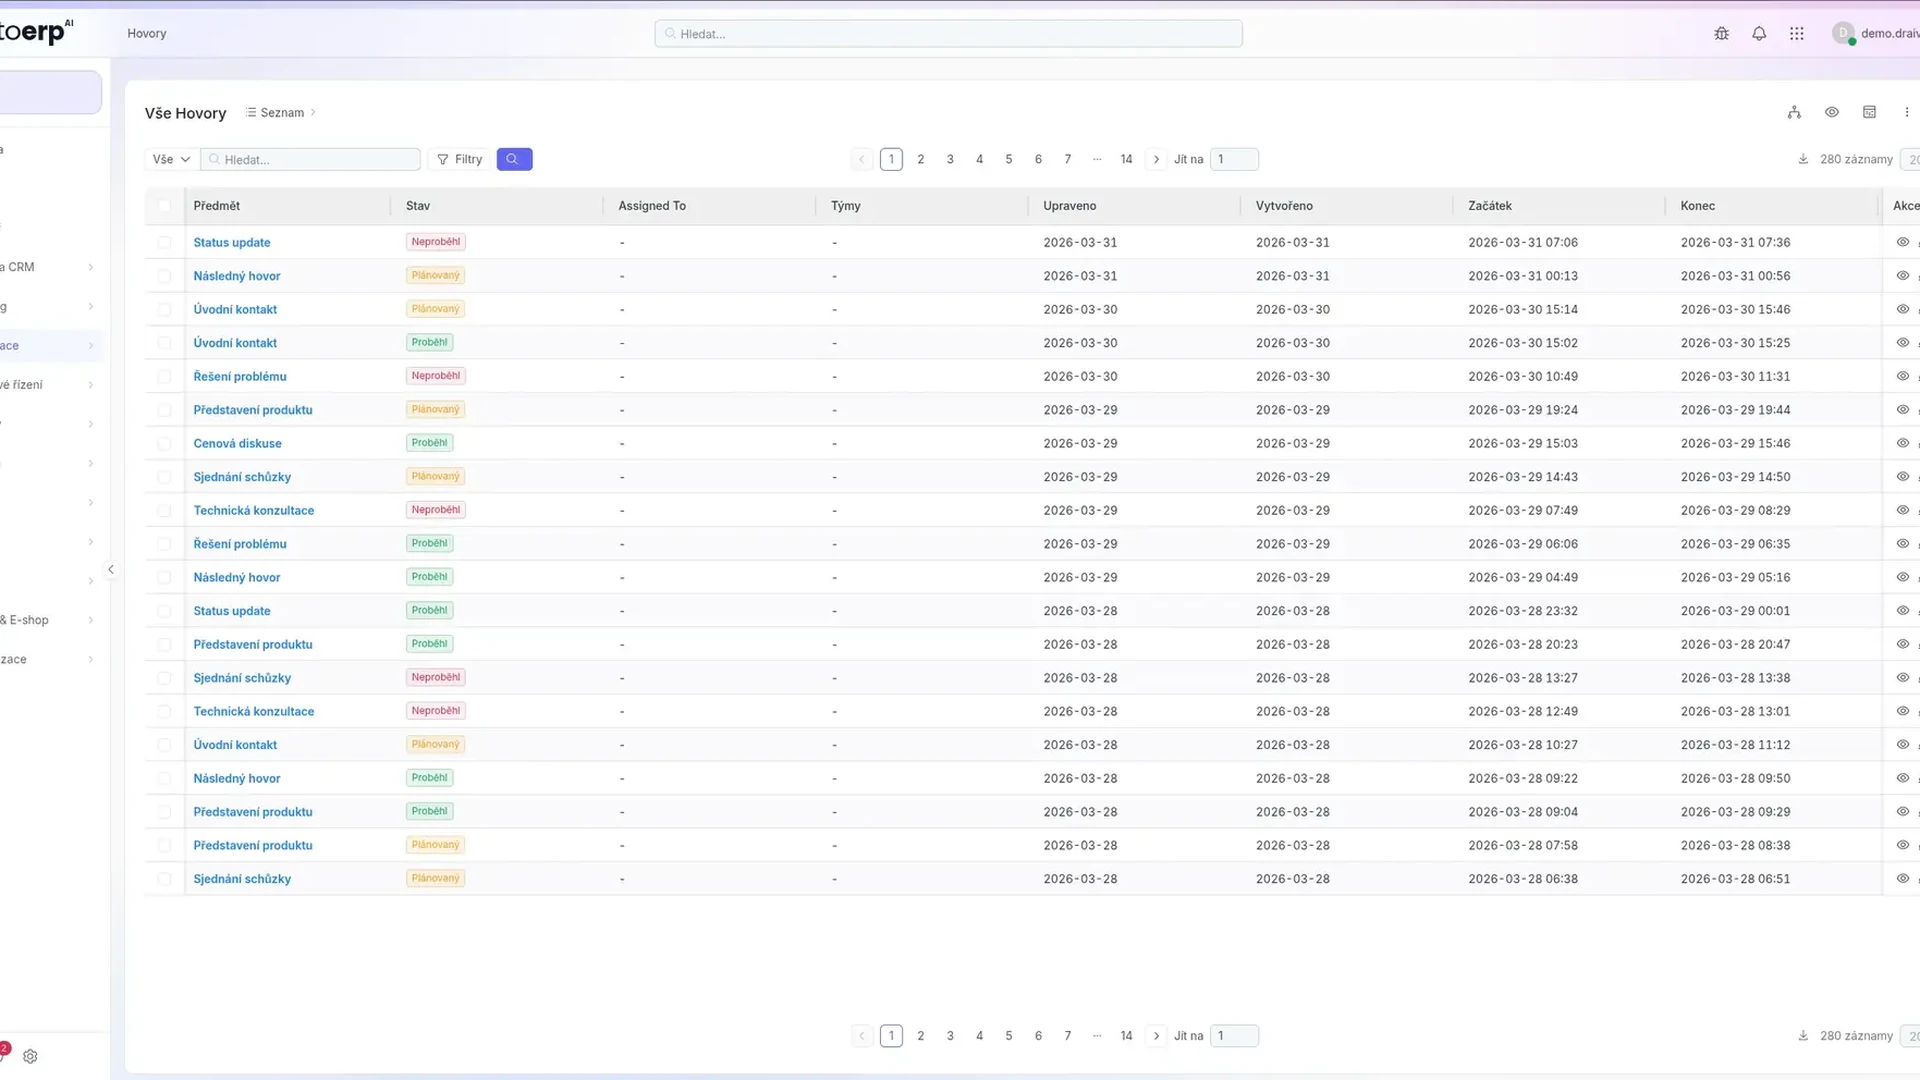Click the bug report icon in header
Screen dimensions: 1920x1080
1721,33
